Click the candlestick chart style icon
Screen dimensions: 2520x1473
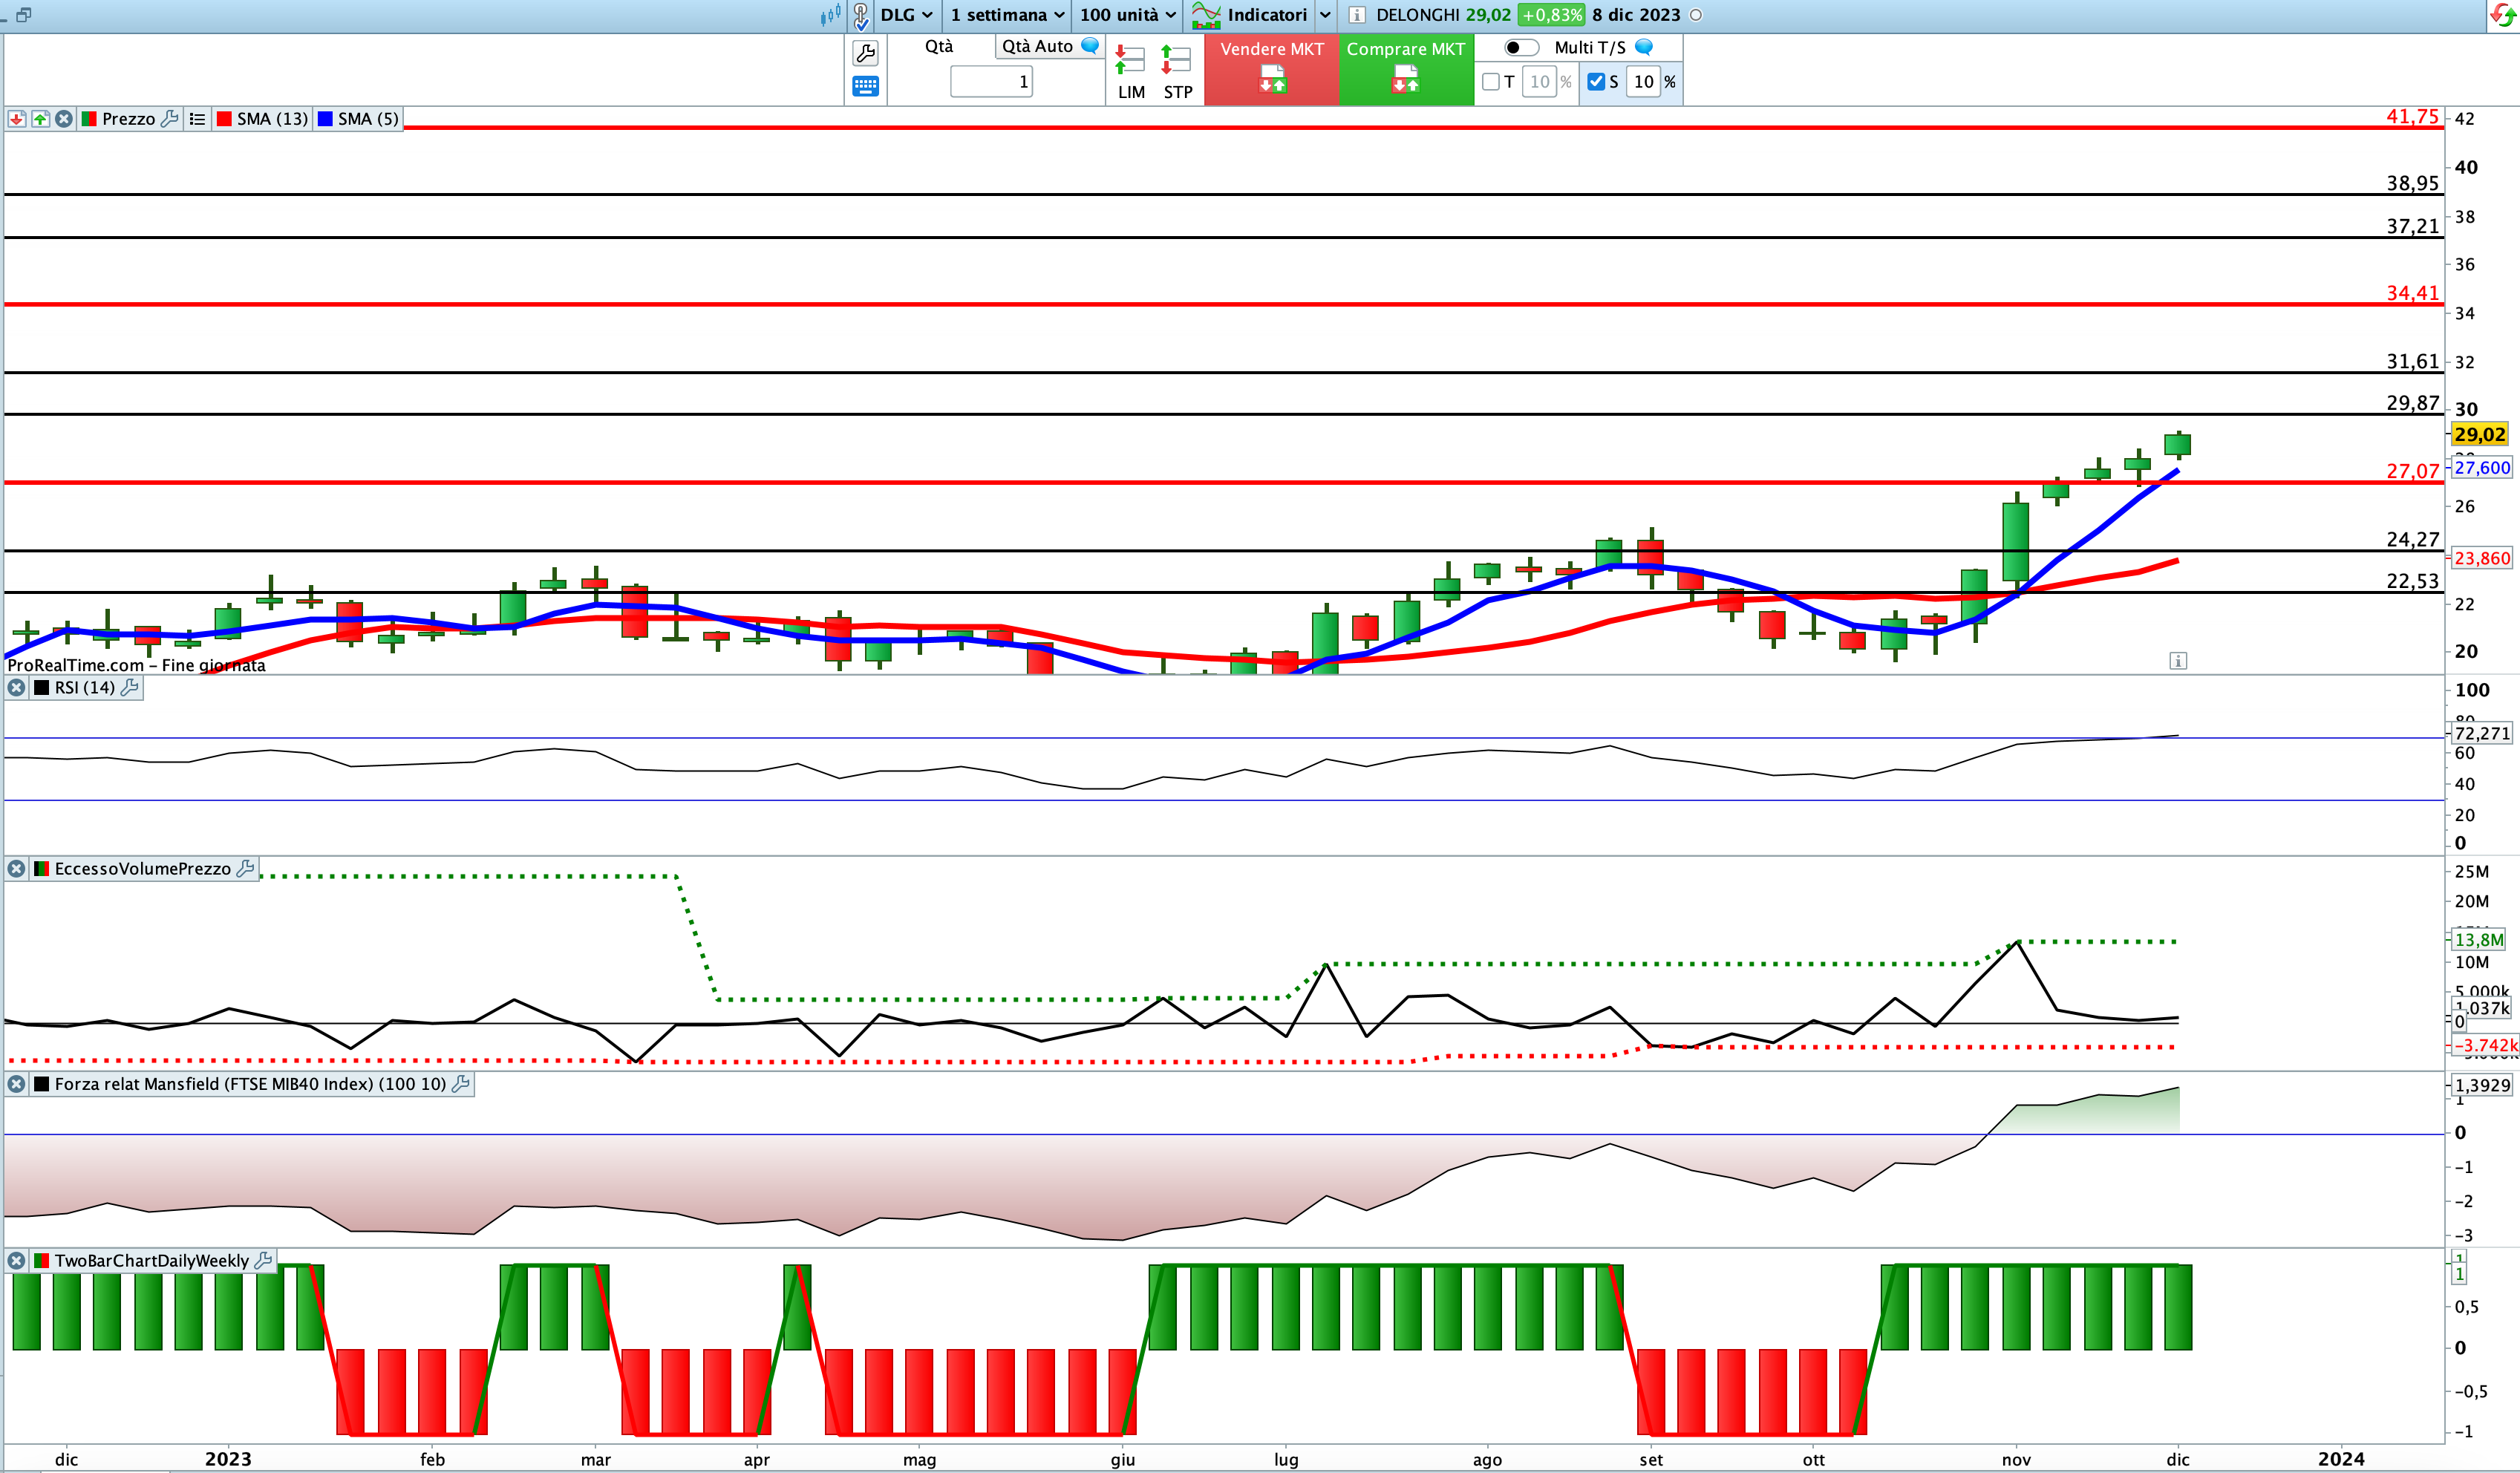(x=831, y=15)
